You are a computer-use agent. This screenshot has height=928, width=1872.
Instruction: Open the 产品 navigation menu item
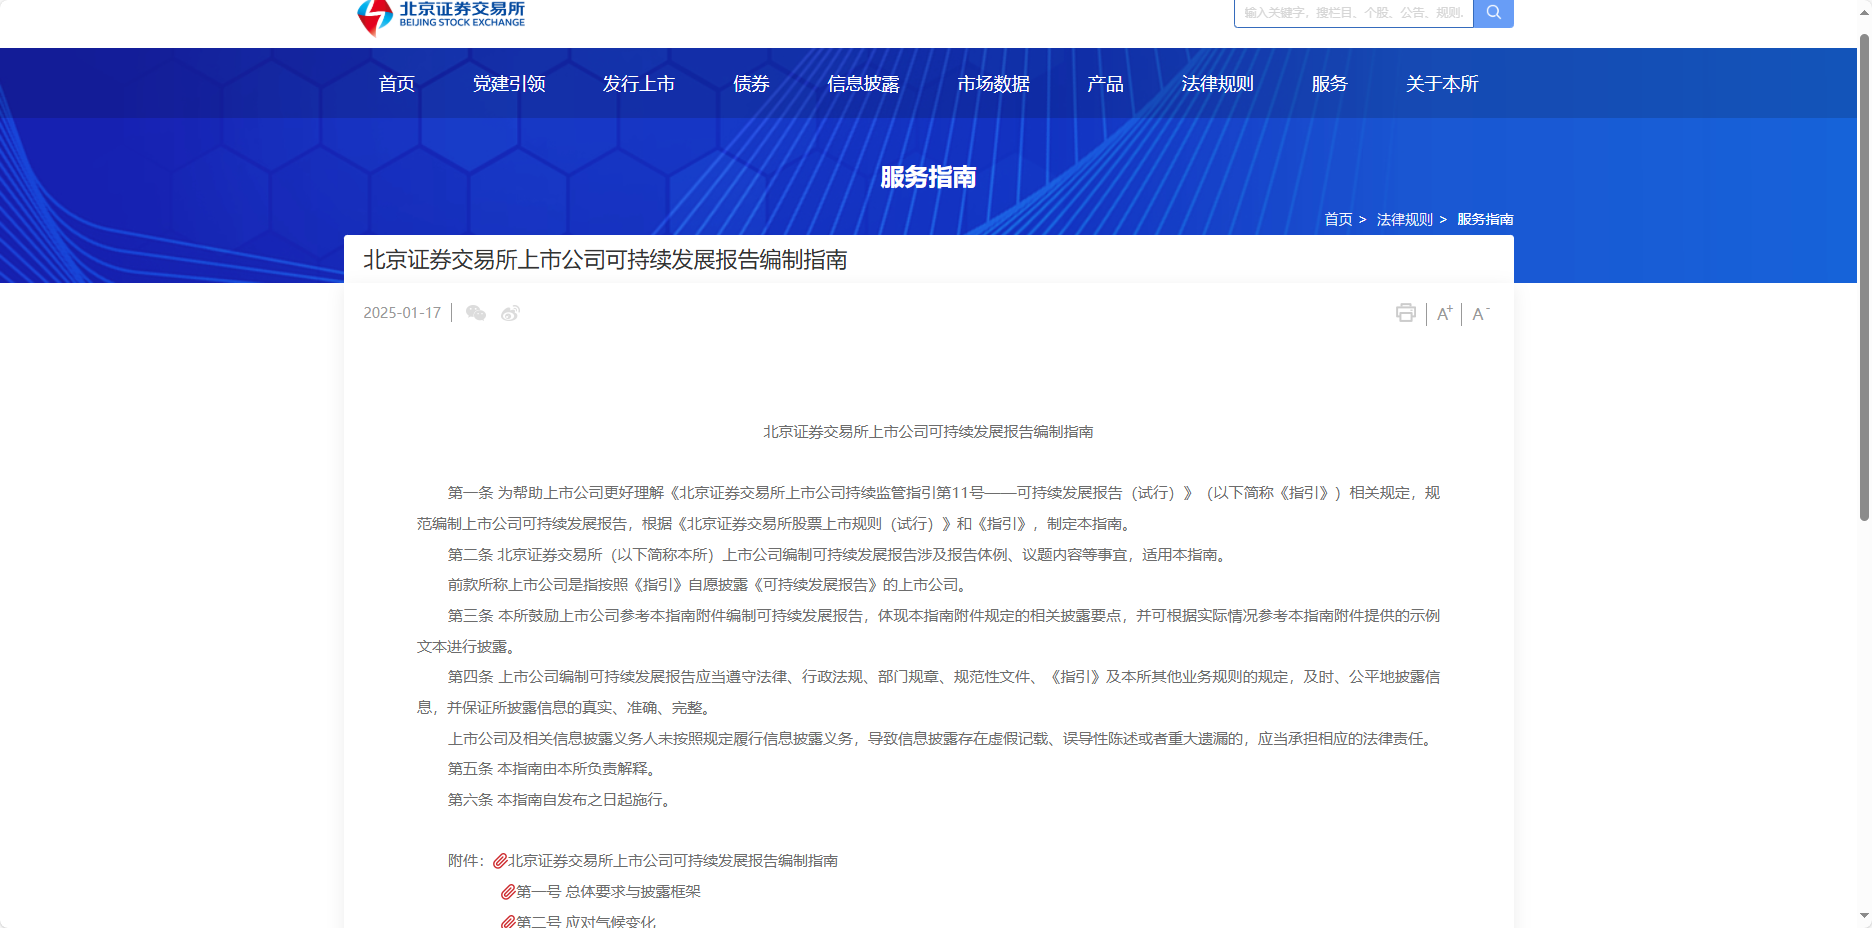[x=1105, y=84]
